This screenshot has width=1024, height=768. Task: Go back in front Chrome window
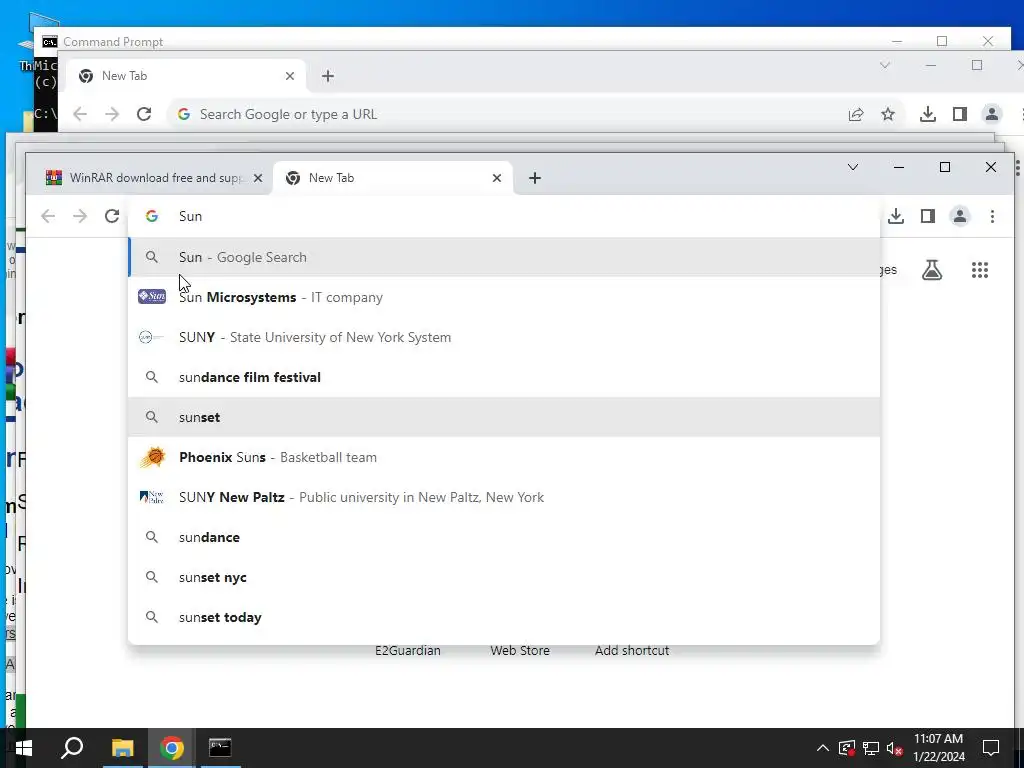48,216
